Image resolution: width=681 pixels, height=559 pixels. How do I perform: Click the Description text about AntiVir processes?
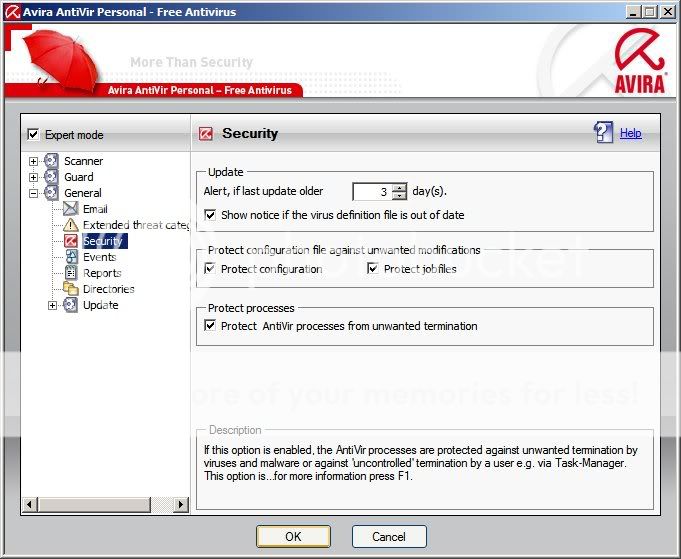[x=420, y=463]
